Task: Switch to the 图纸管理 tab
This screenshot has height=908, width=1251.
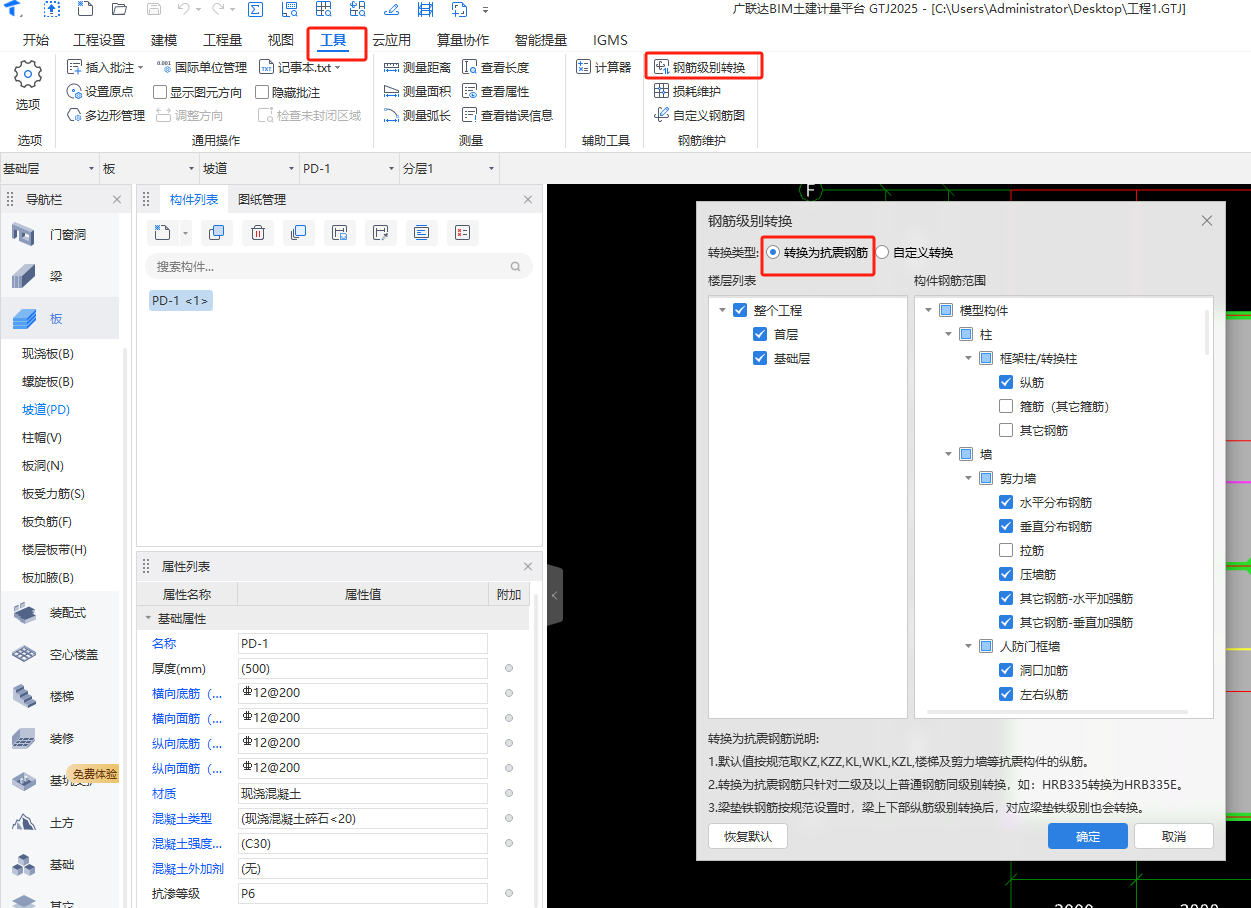Action: tap(262, 199)
